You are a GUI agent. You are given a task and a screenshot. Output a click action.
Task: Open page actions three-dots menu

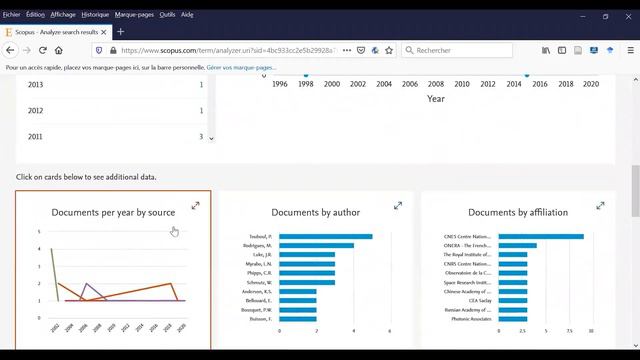(347, 50)
